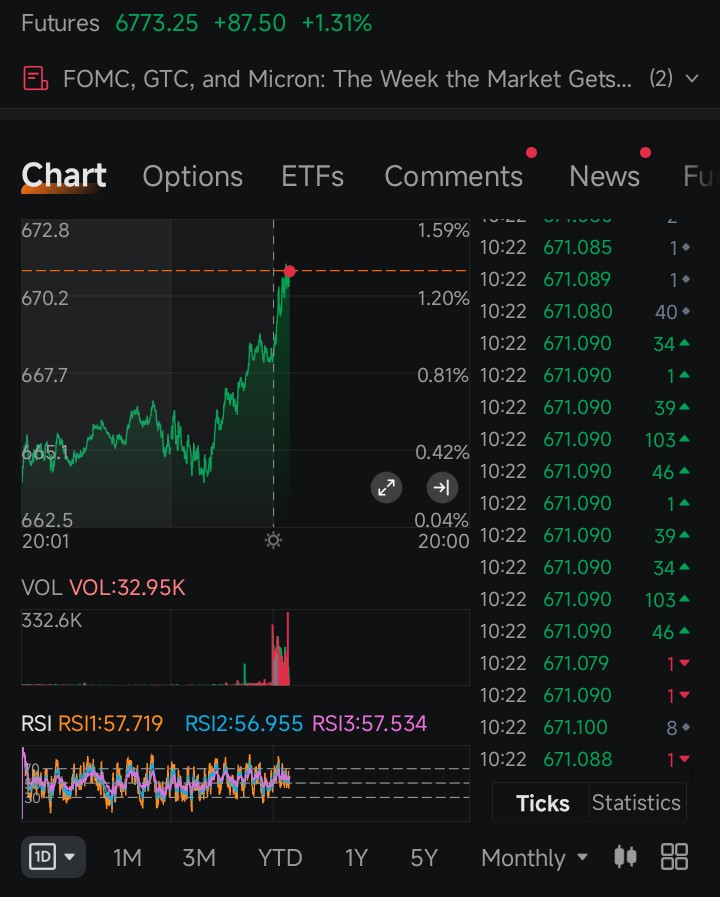720x897 pixels.
Task: Click inside the RSI oscillator chart
Action: (x=245, y=783)
